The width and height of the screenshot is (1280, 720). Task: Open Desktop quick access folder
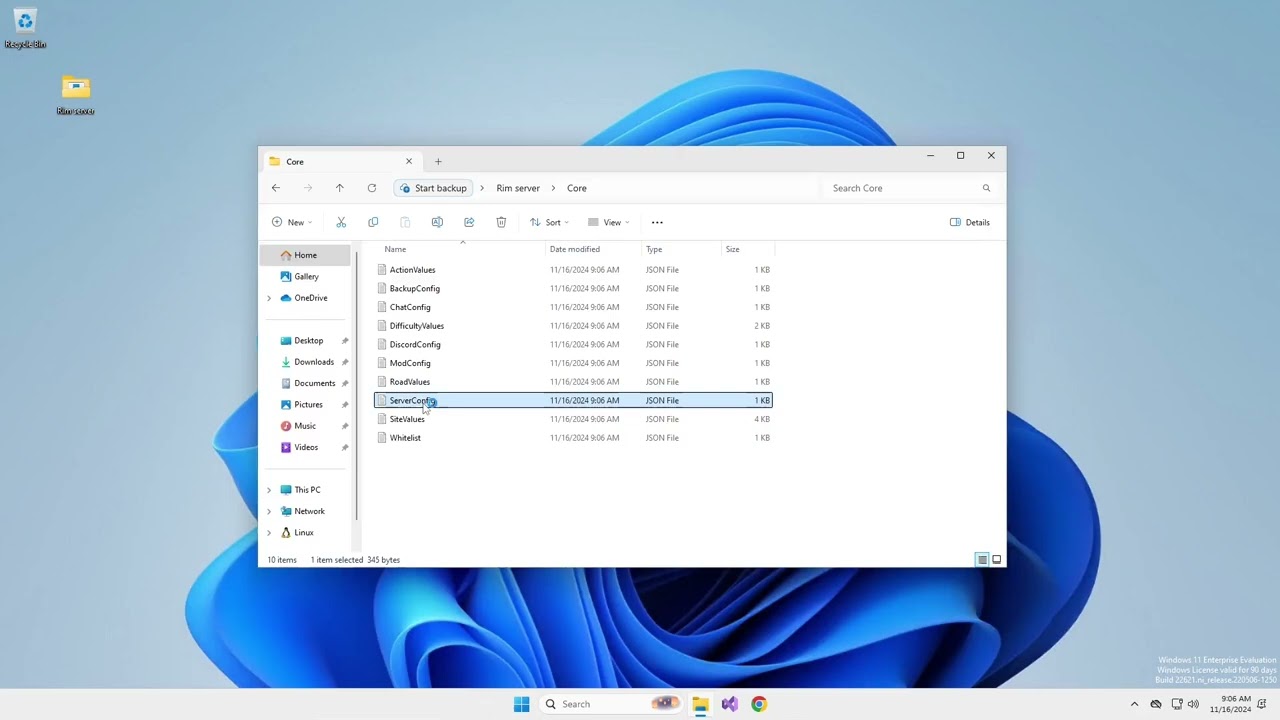point(307,341)
